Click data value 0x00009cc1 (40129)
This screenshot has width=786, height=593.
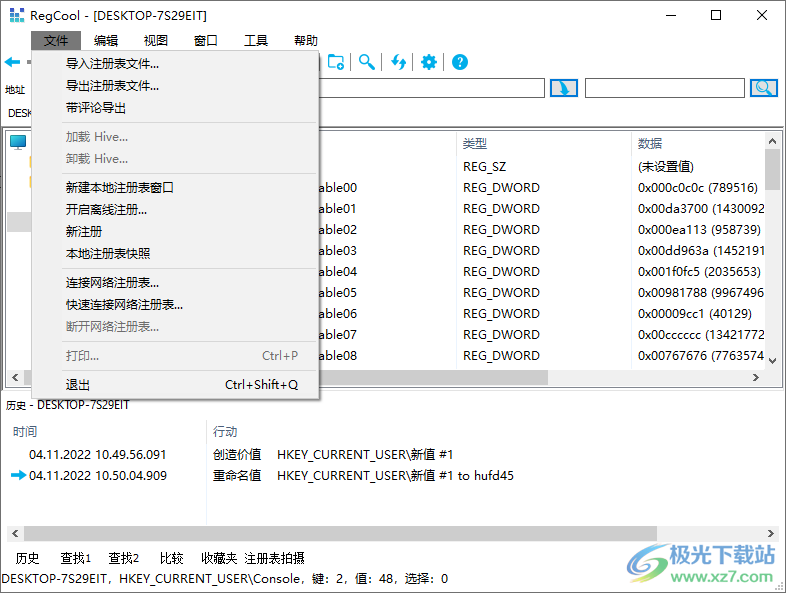[x=695, y=314]
